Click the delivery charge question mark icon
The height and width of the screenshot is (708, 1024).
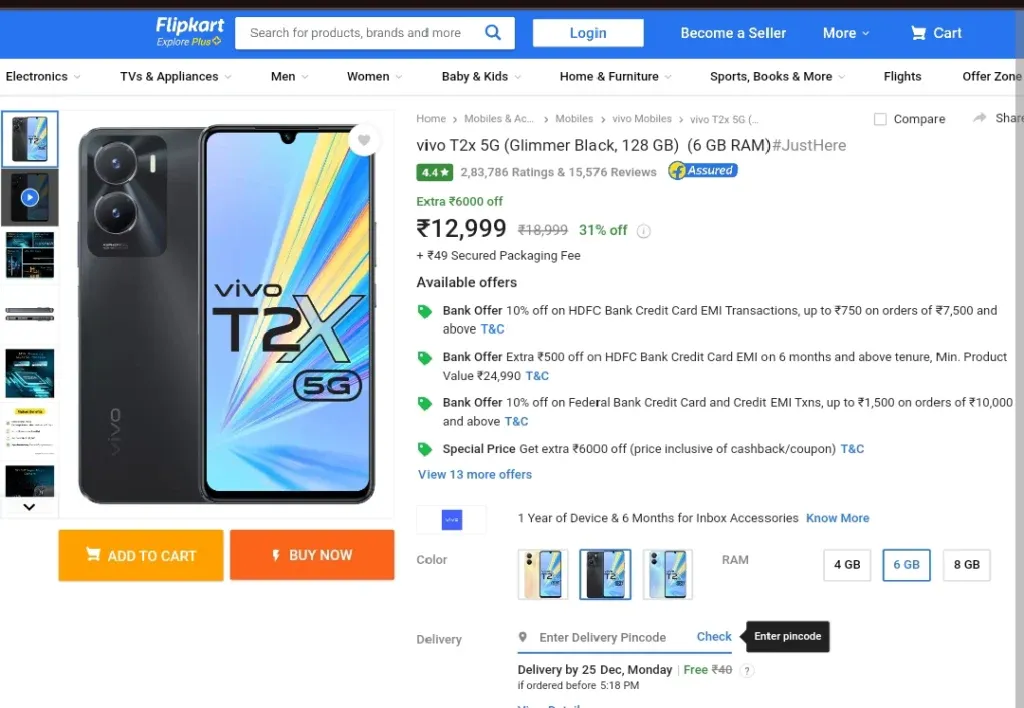[747, 671]
